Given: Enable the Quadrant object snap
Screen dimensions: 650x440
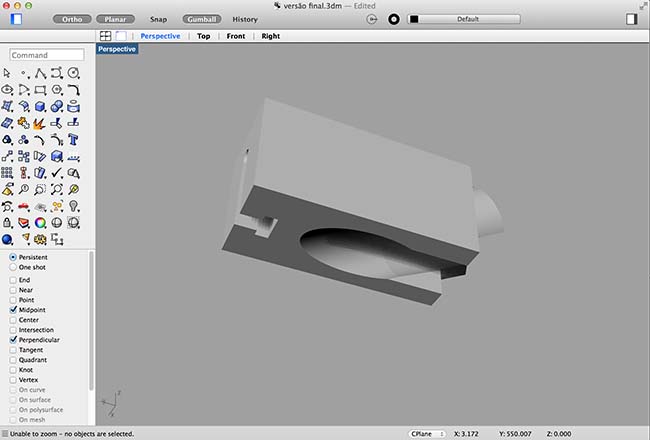Looking at the screenshot, I should pyautogui.click(x=13, y=360).
